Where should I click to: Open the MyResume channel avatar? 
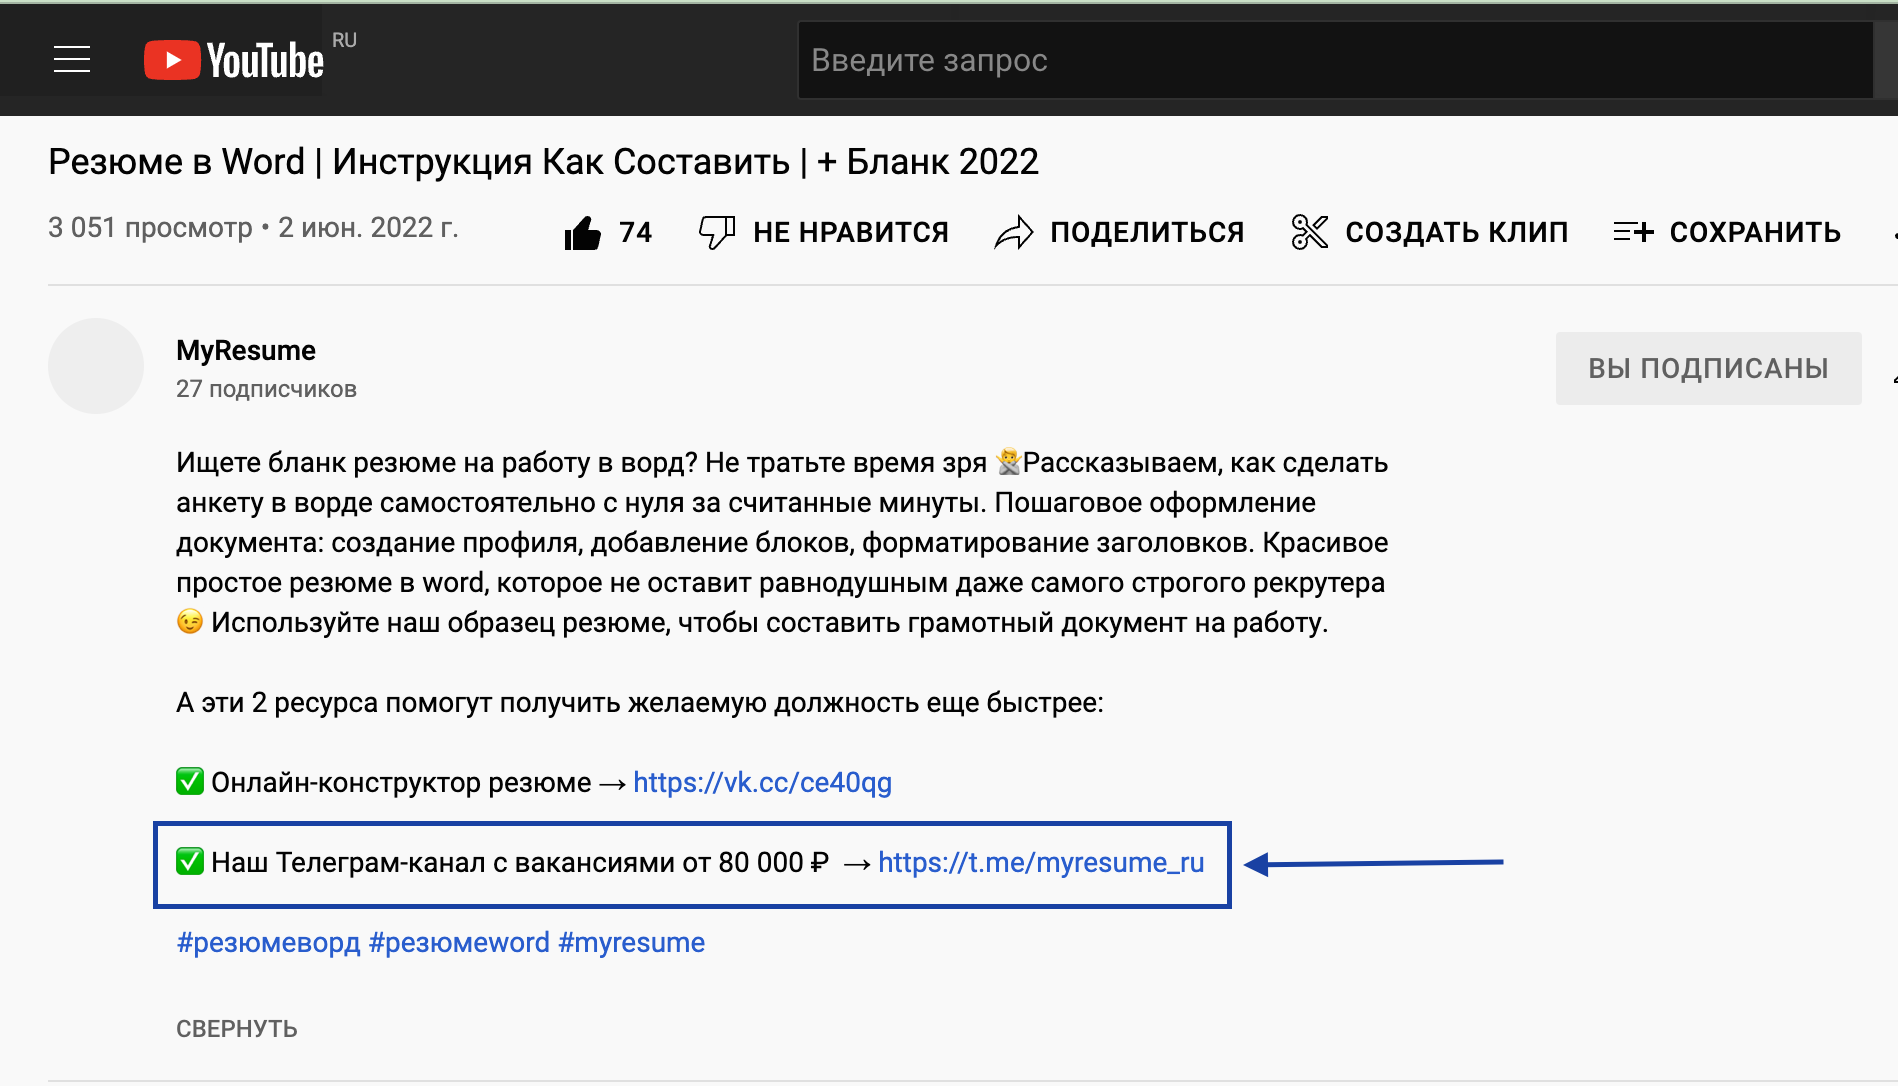tap(96, 366)
